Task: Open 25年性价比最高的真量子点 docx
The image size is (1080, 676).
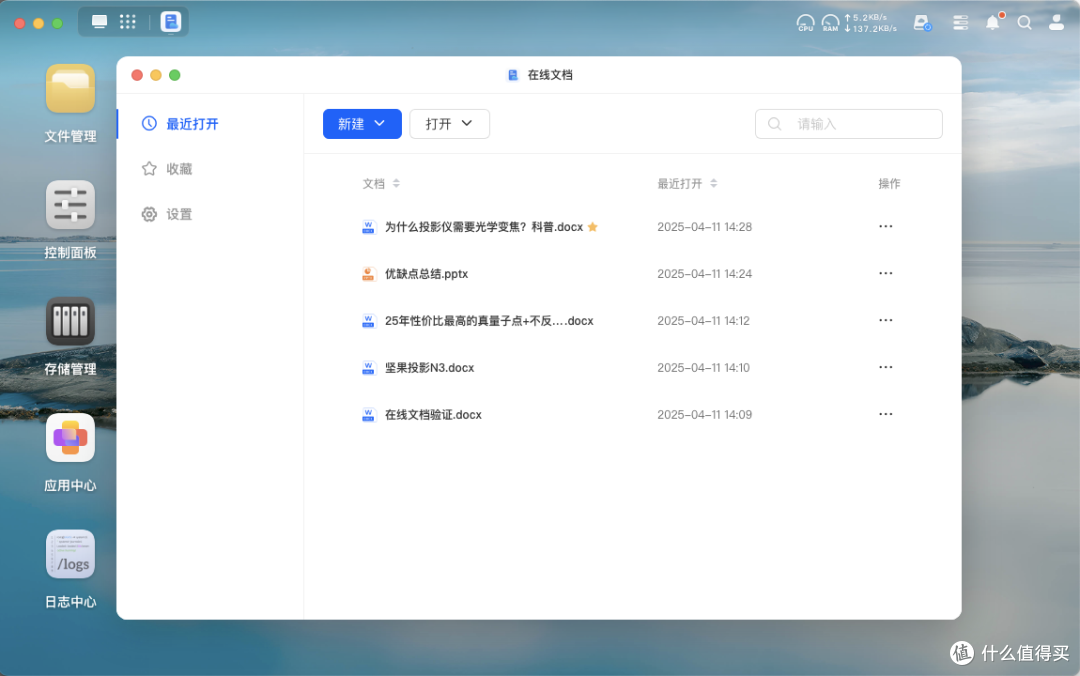Action: pos(489,320)
